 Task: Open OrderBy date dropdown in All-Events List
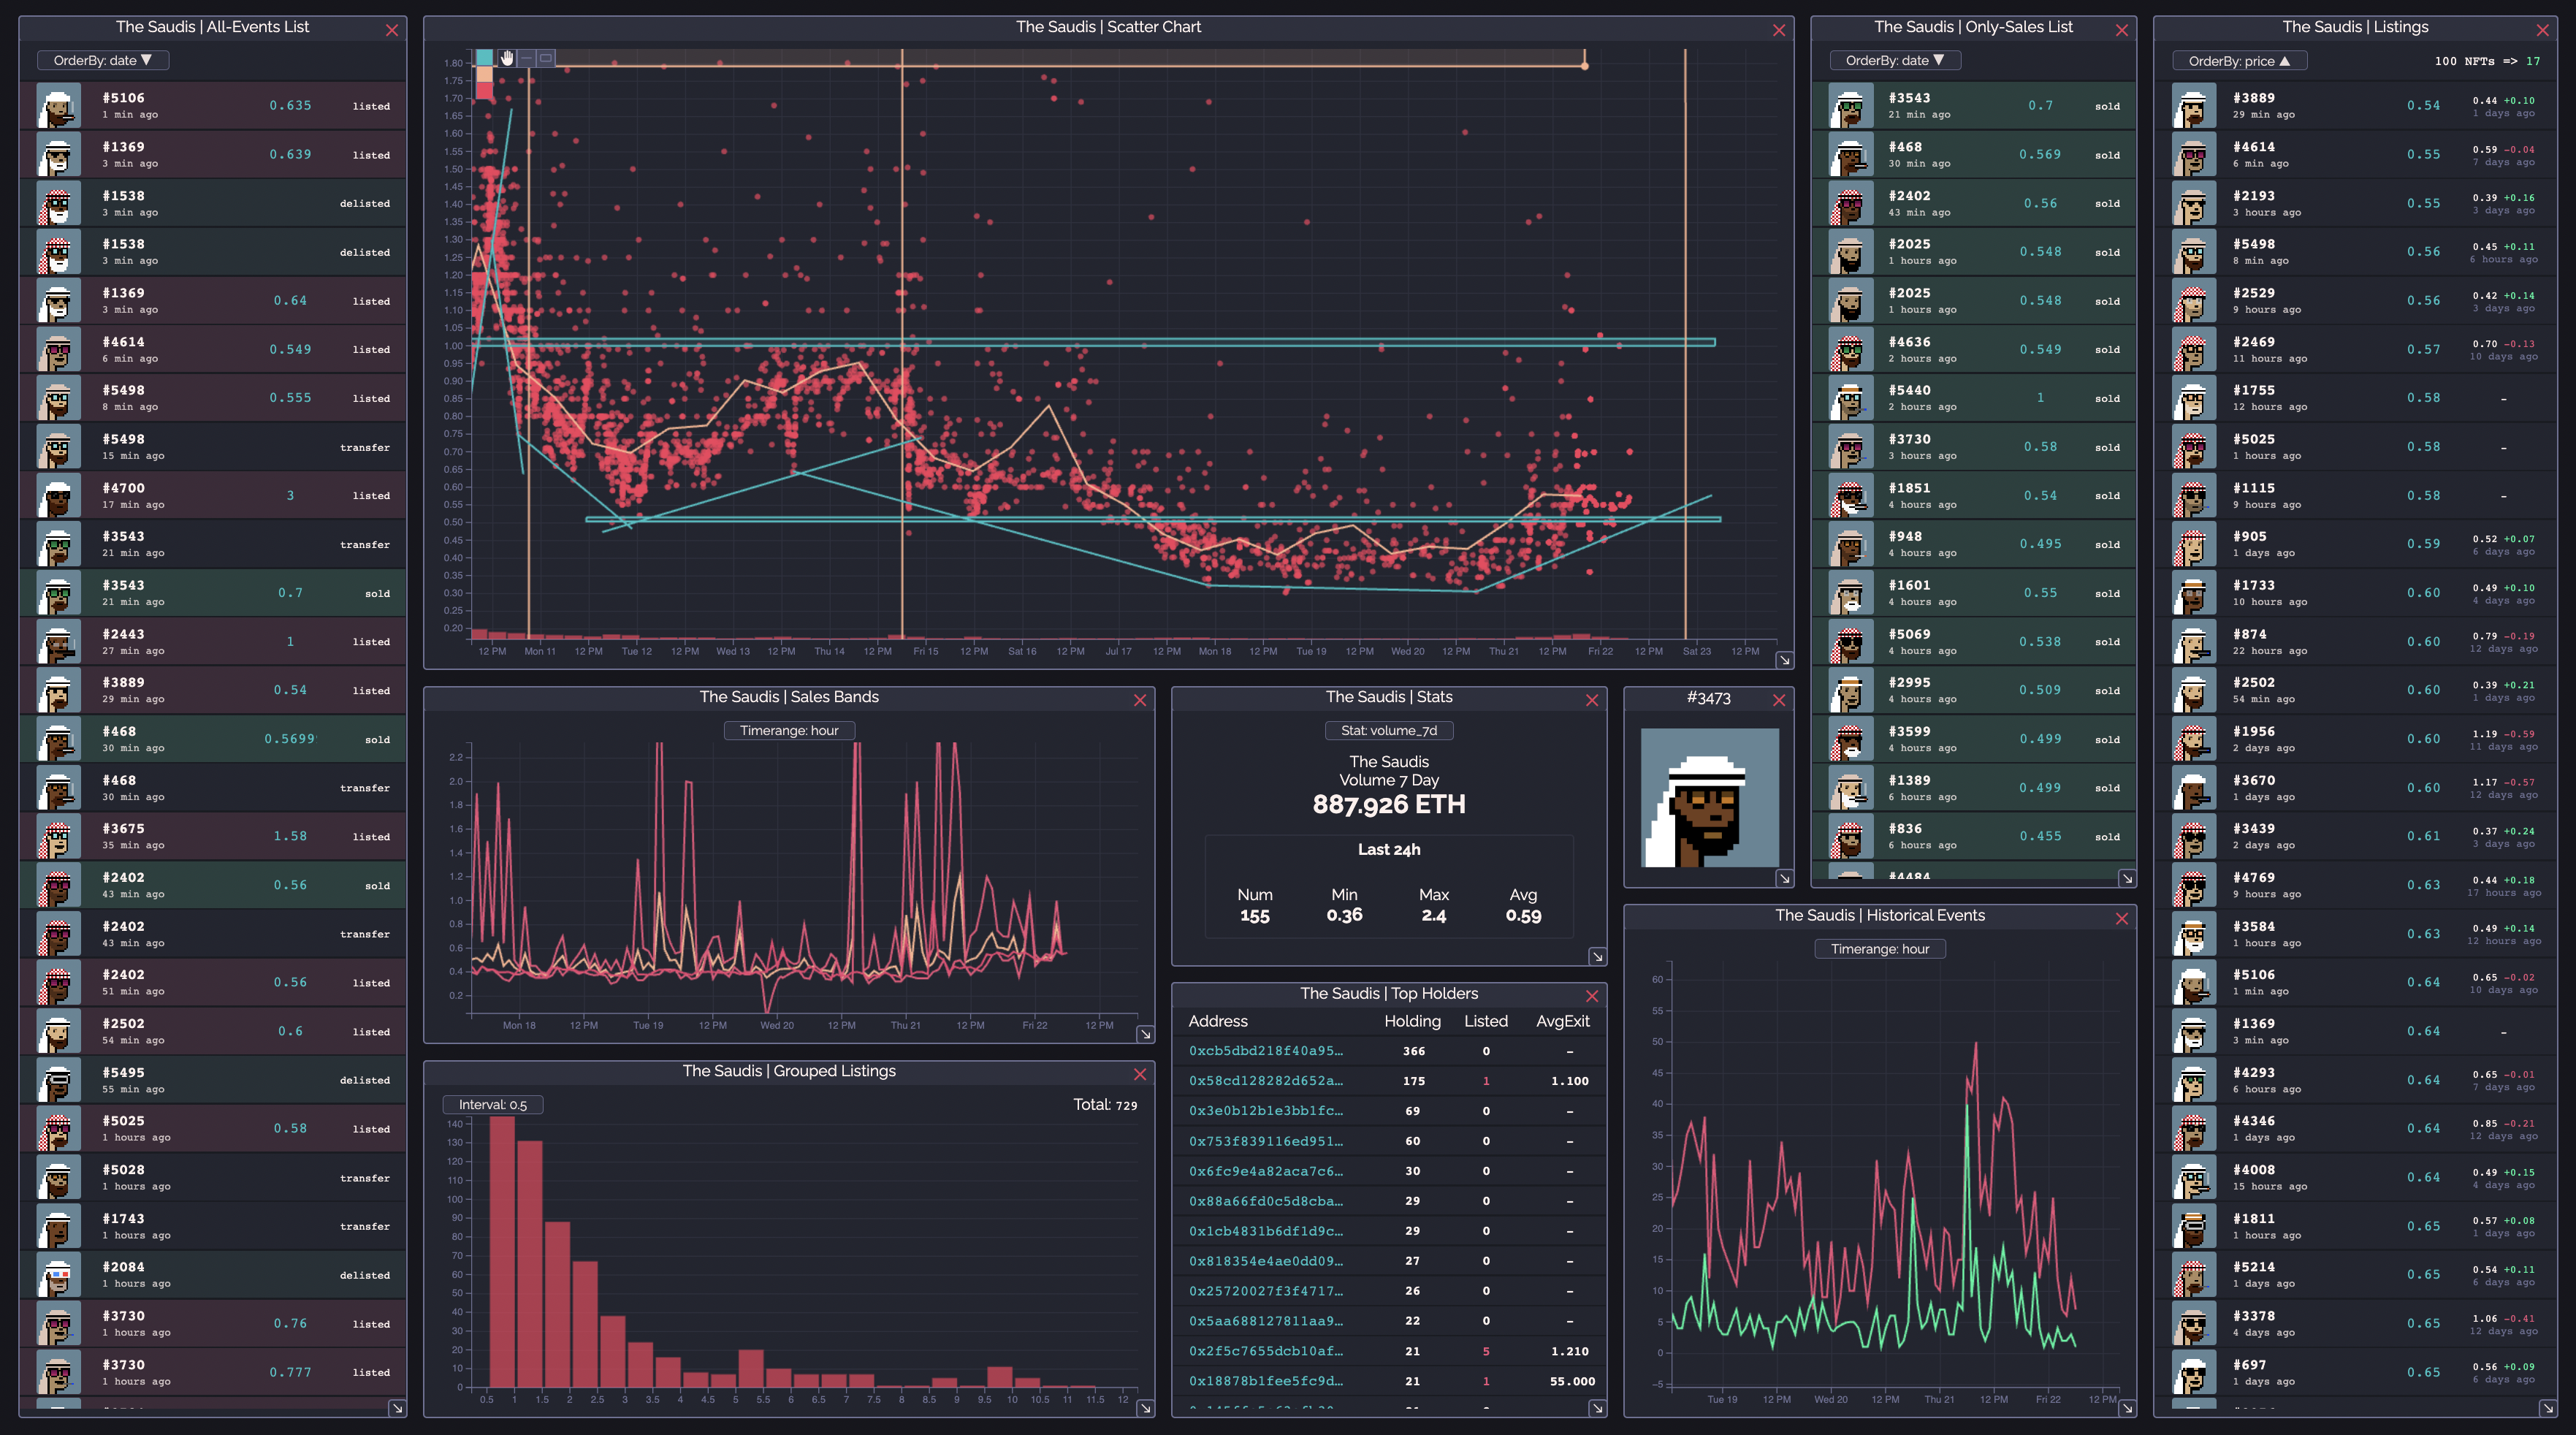(x=103, y=60)
